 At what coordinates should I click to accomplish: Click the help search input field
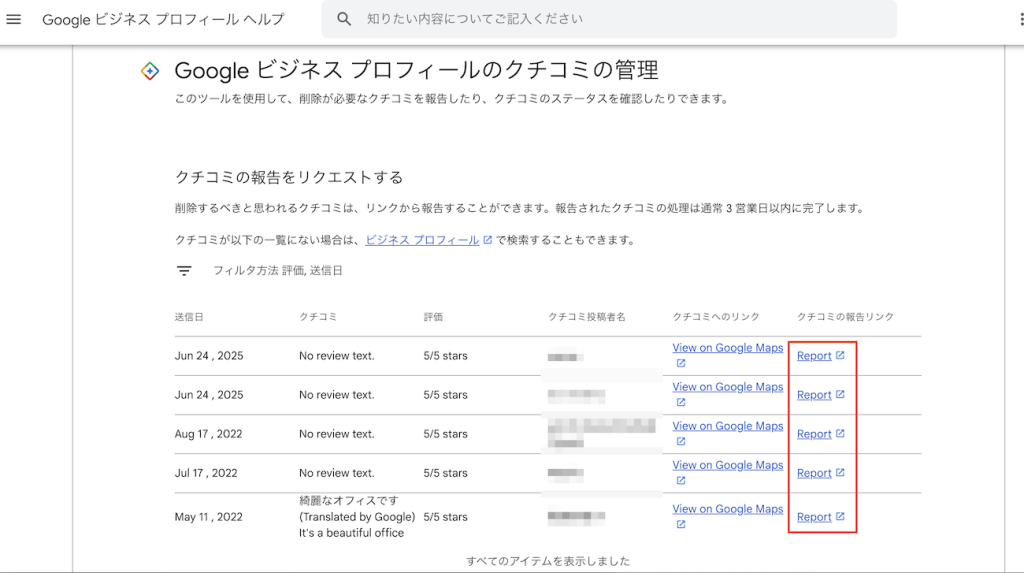coord(620,19)
